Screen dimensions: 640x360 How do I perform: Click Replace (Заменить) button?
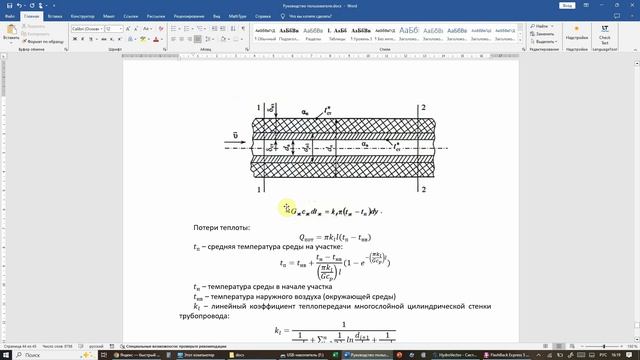(542, 34)
